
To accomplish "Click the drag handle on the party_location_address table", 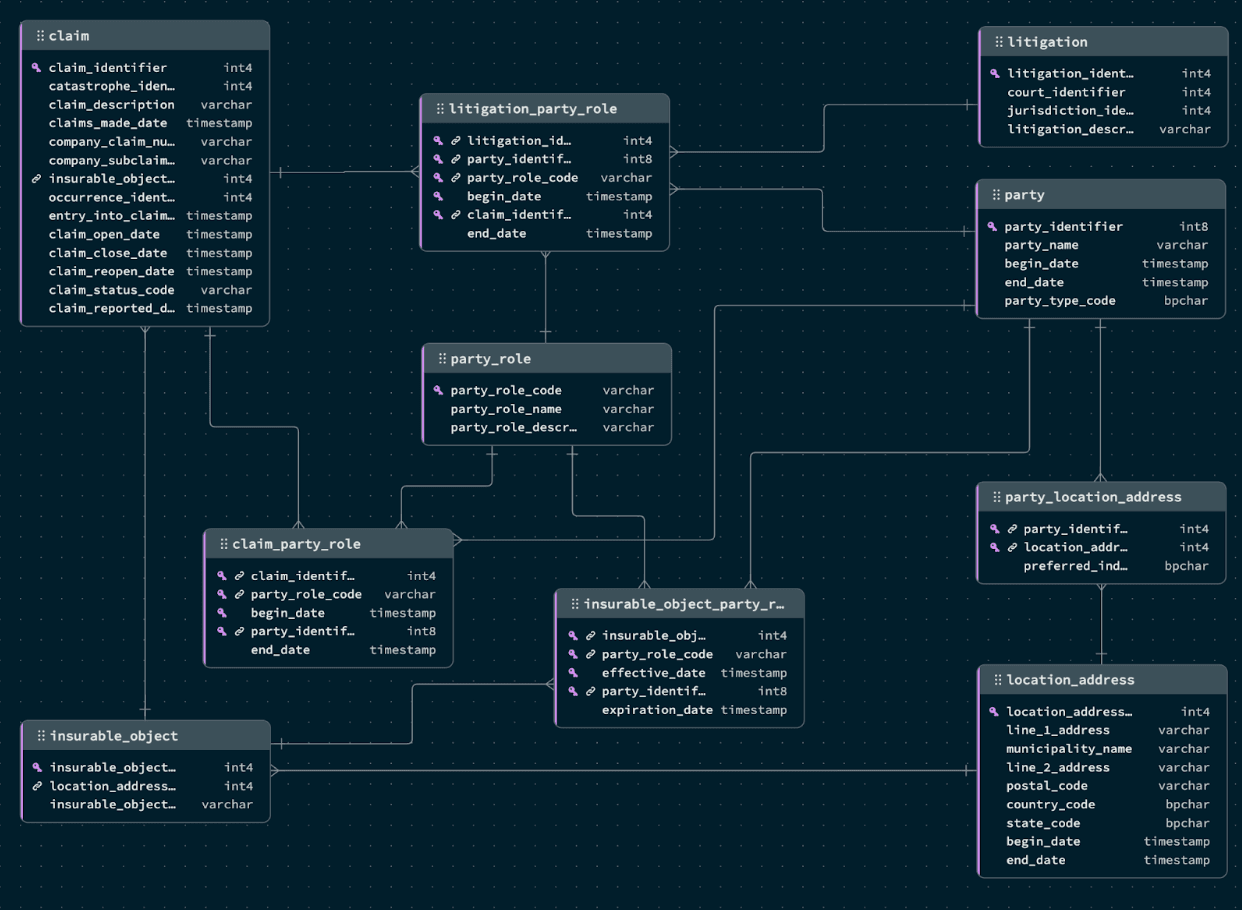I will (x=996, y=497).
